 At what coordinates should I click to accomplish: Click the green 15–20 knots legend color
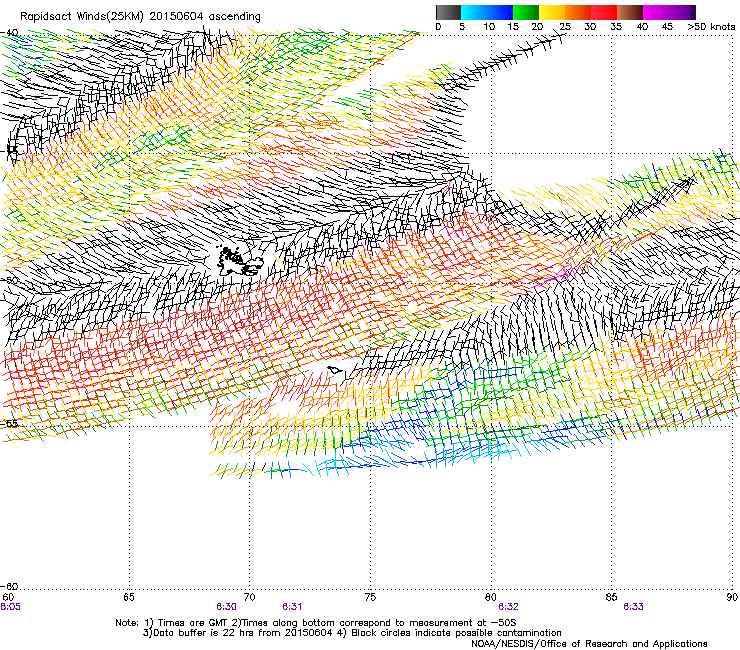pos(526,12)
